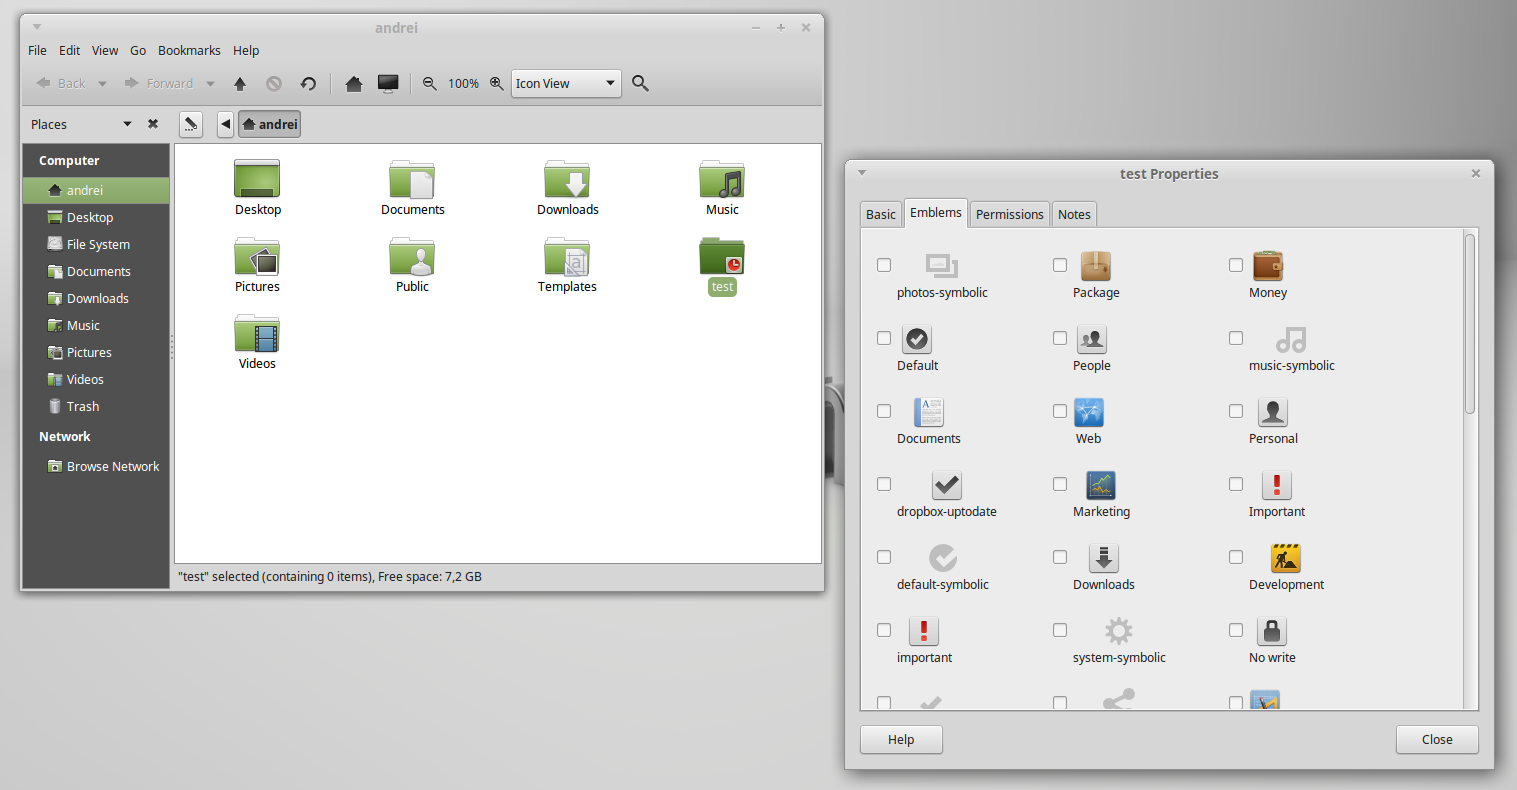Viewport: 1517px width, 790px height.
Task: Open the Videos folder icon
Action: click(257, 335)
